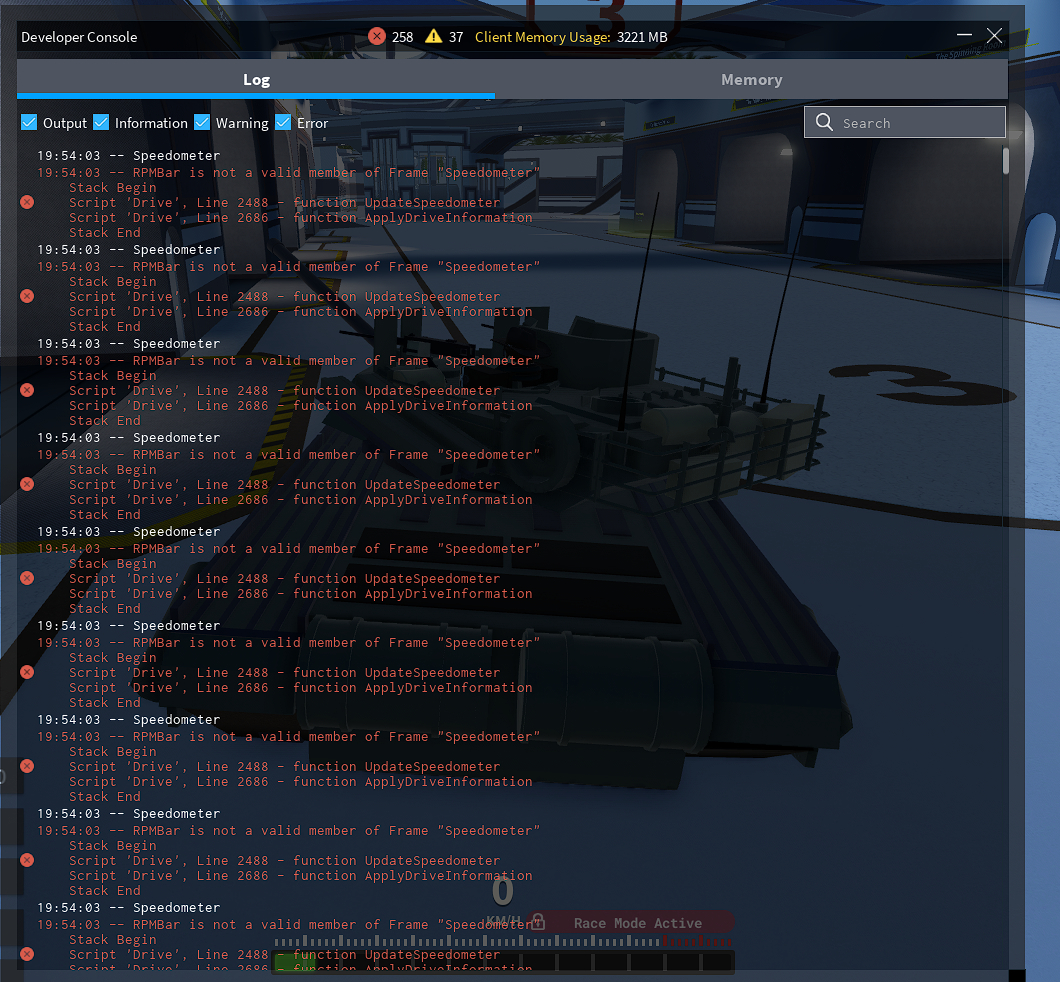
Task: Toggle the Information filter checkbox
Action: (101, 123)
